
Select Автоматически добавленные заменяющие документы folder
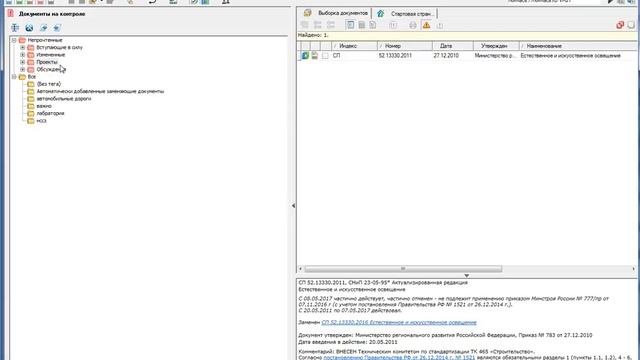(x=100, y=91)
